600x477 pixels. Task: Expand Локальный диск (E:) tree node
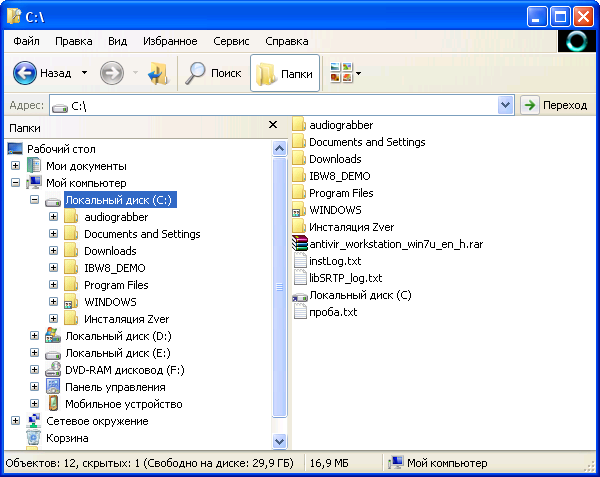point(34,352)
